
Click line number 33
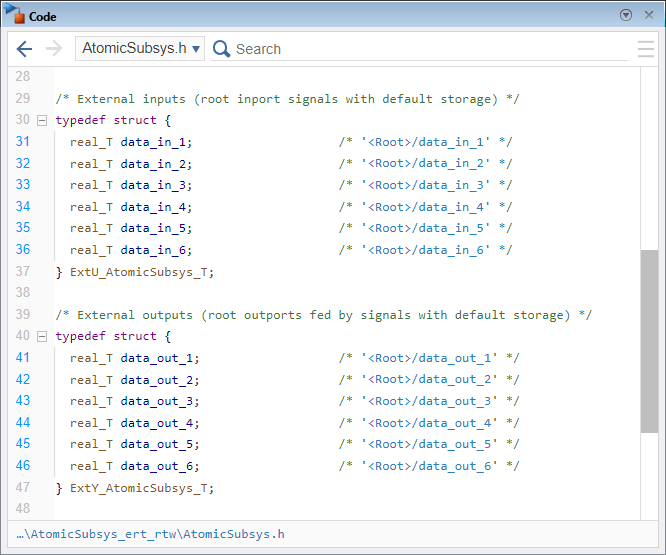click(23, 185)
